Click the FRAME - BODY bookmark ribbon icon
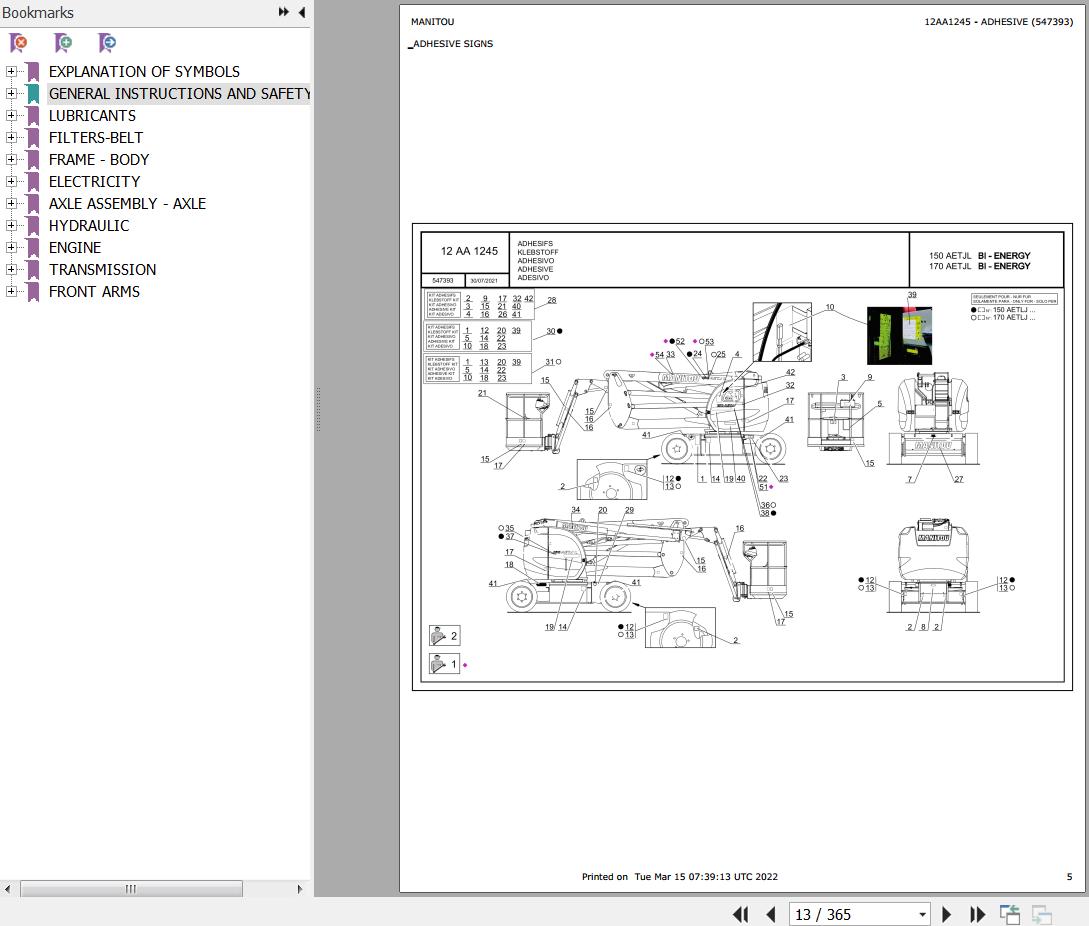The image size is (1089, 926). (x=33, y=160)
